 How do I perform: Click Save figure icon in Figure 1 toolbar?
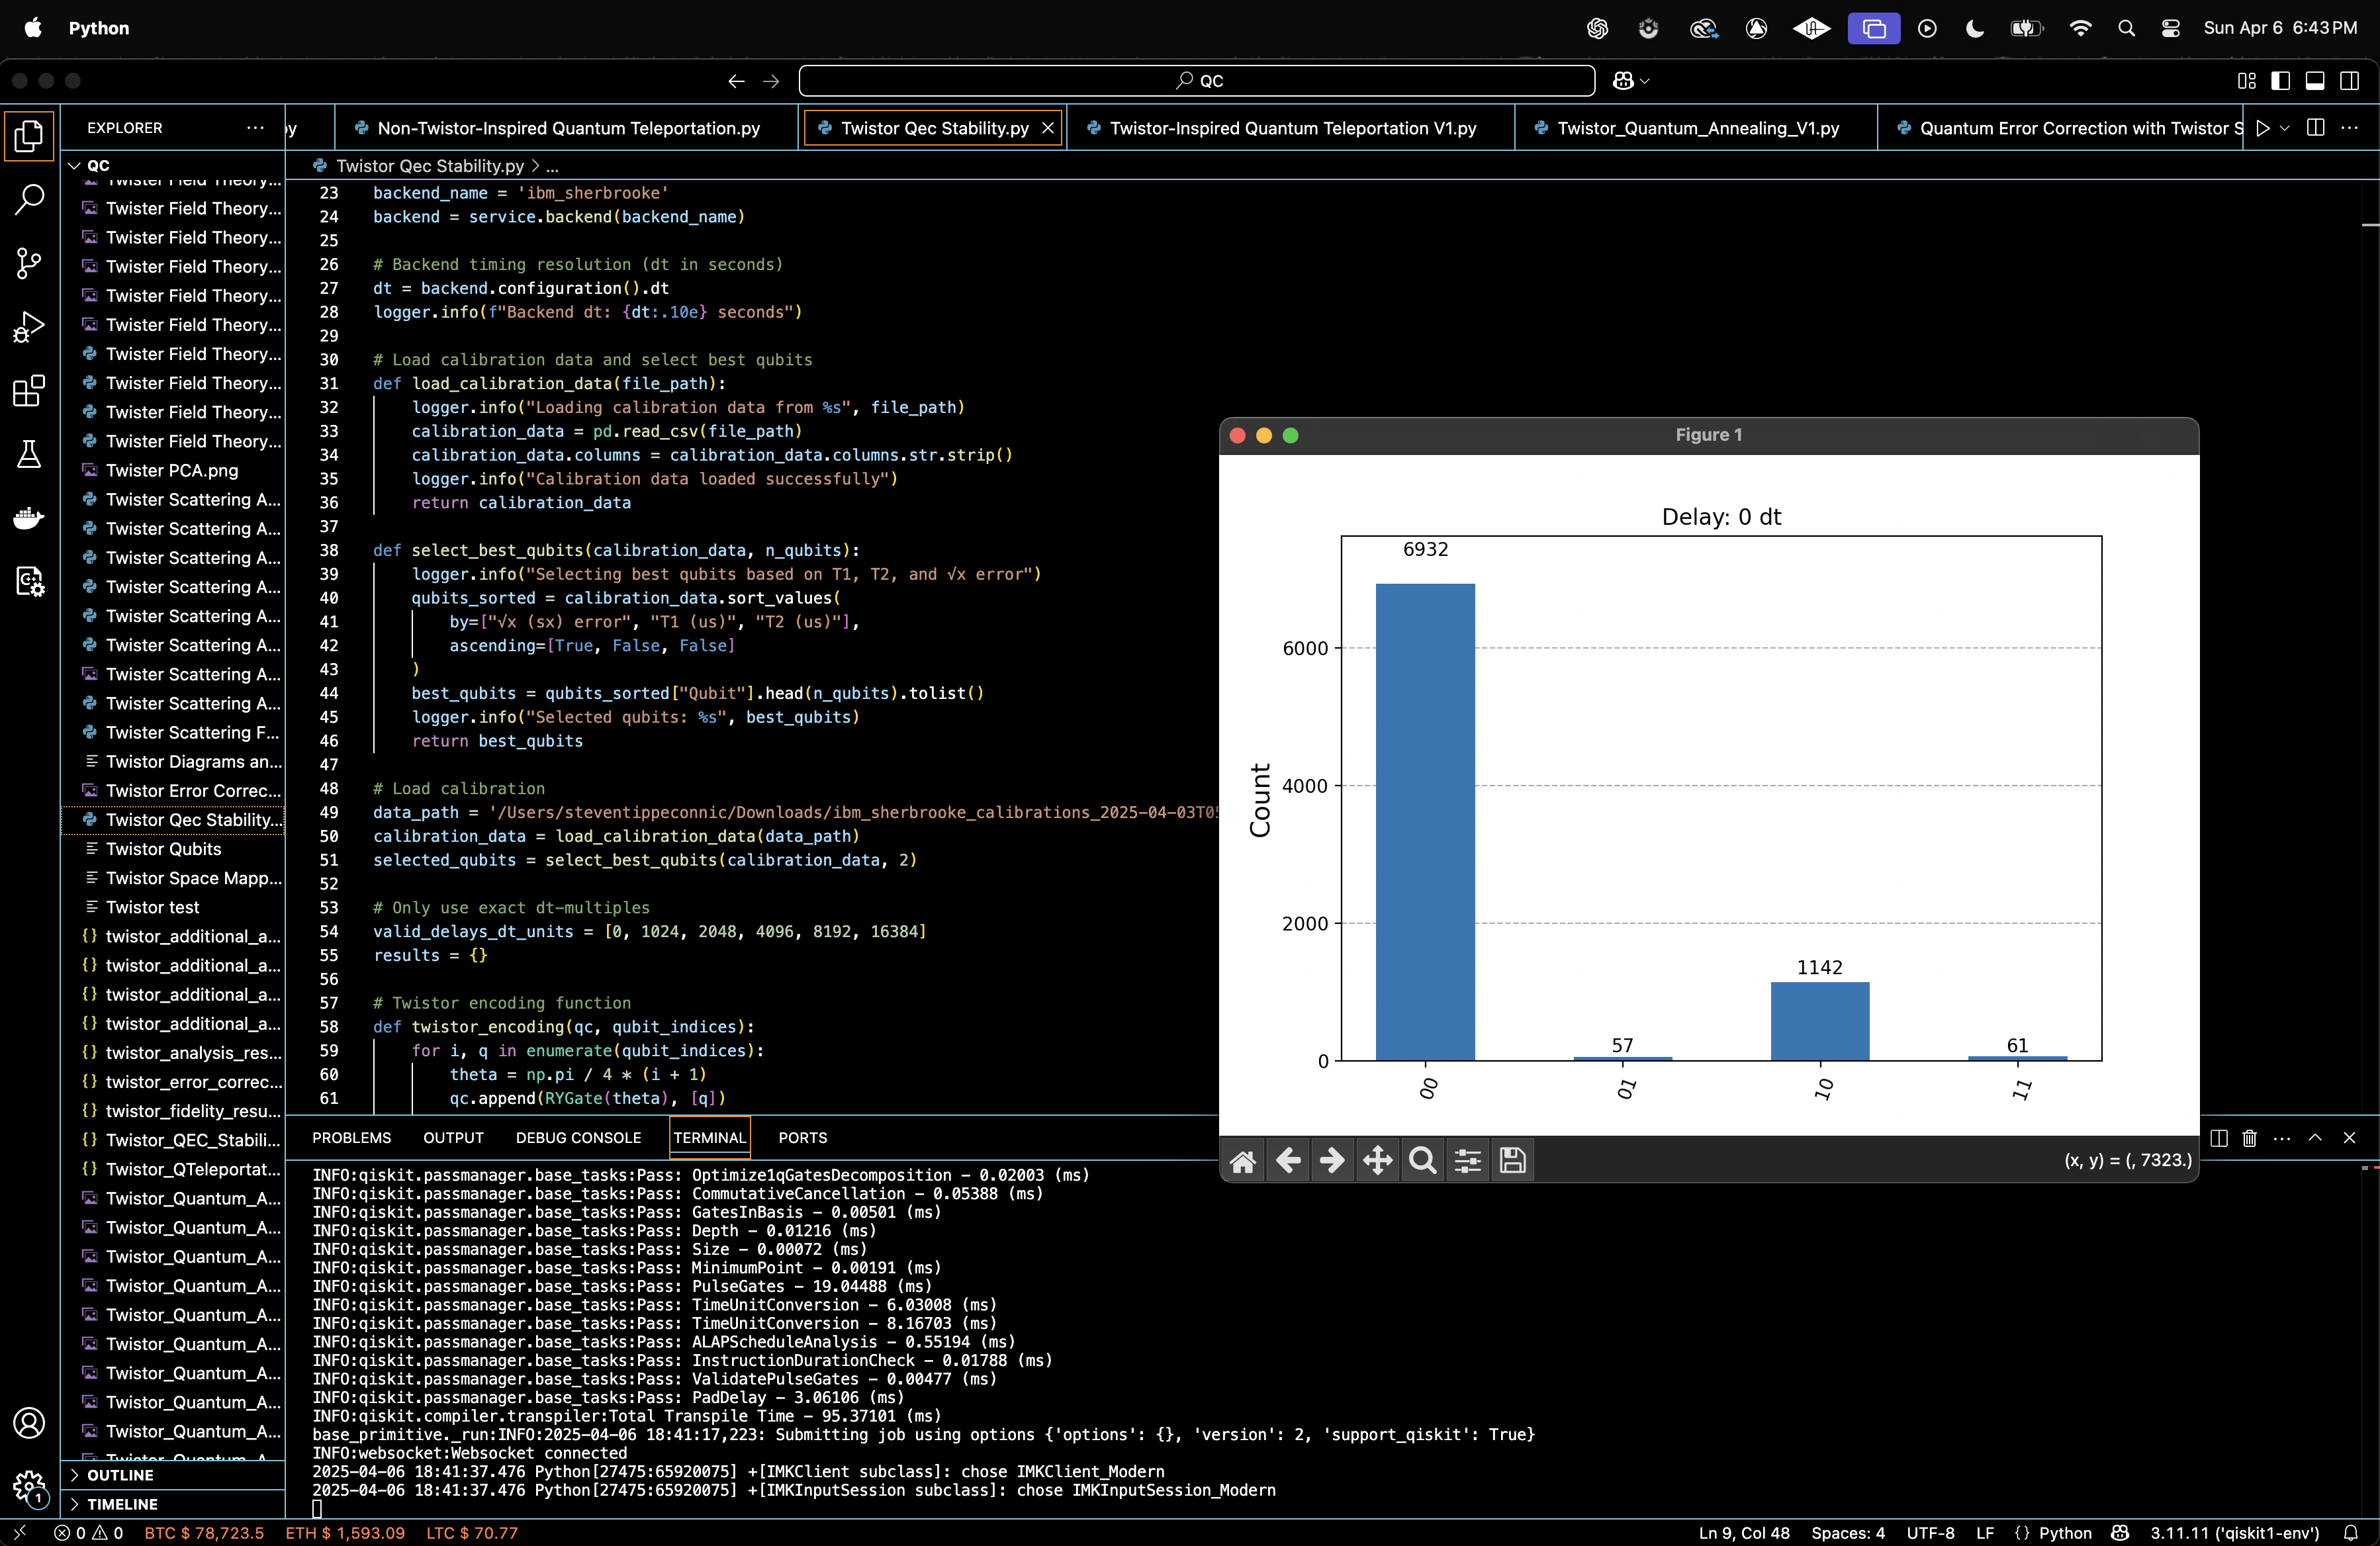point(1513,1160)
